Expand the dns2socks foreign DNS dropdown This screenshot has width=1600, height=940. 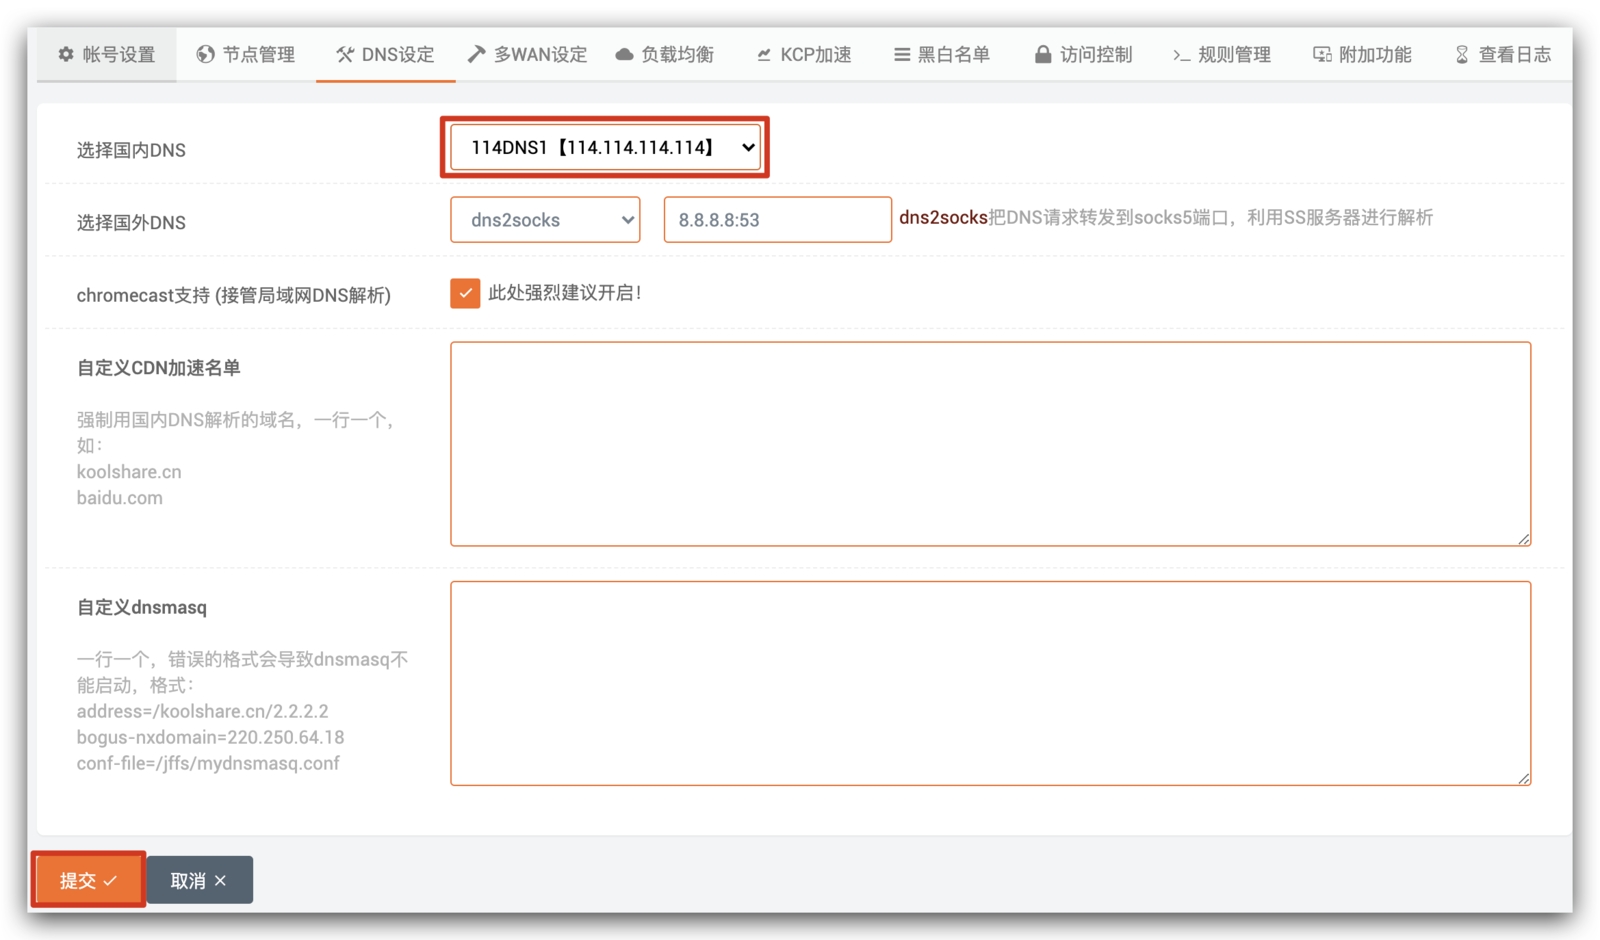tap(545, 220)
